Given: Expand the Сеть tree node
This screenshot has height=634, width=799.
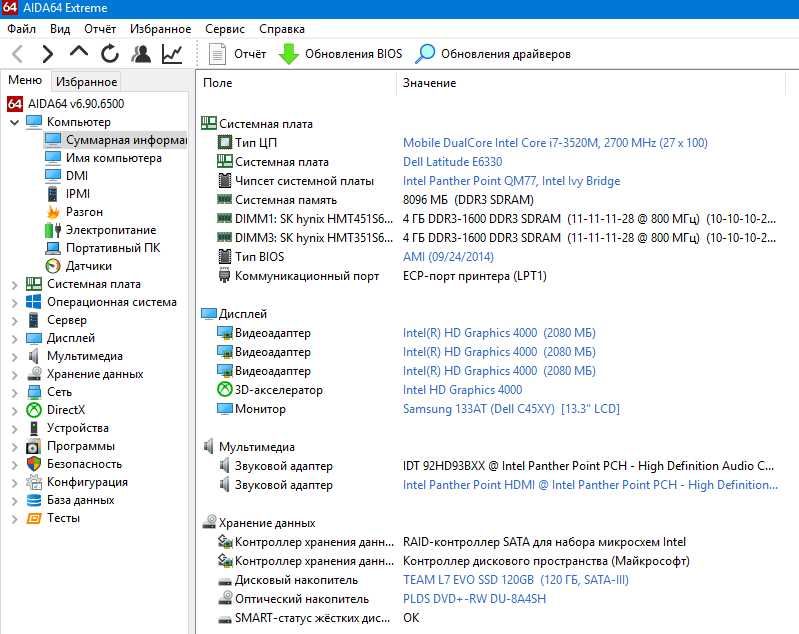Looking at the screenshot, I should pyautogui.click(x=14, y=393).
